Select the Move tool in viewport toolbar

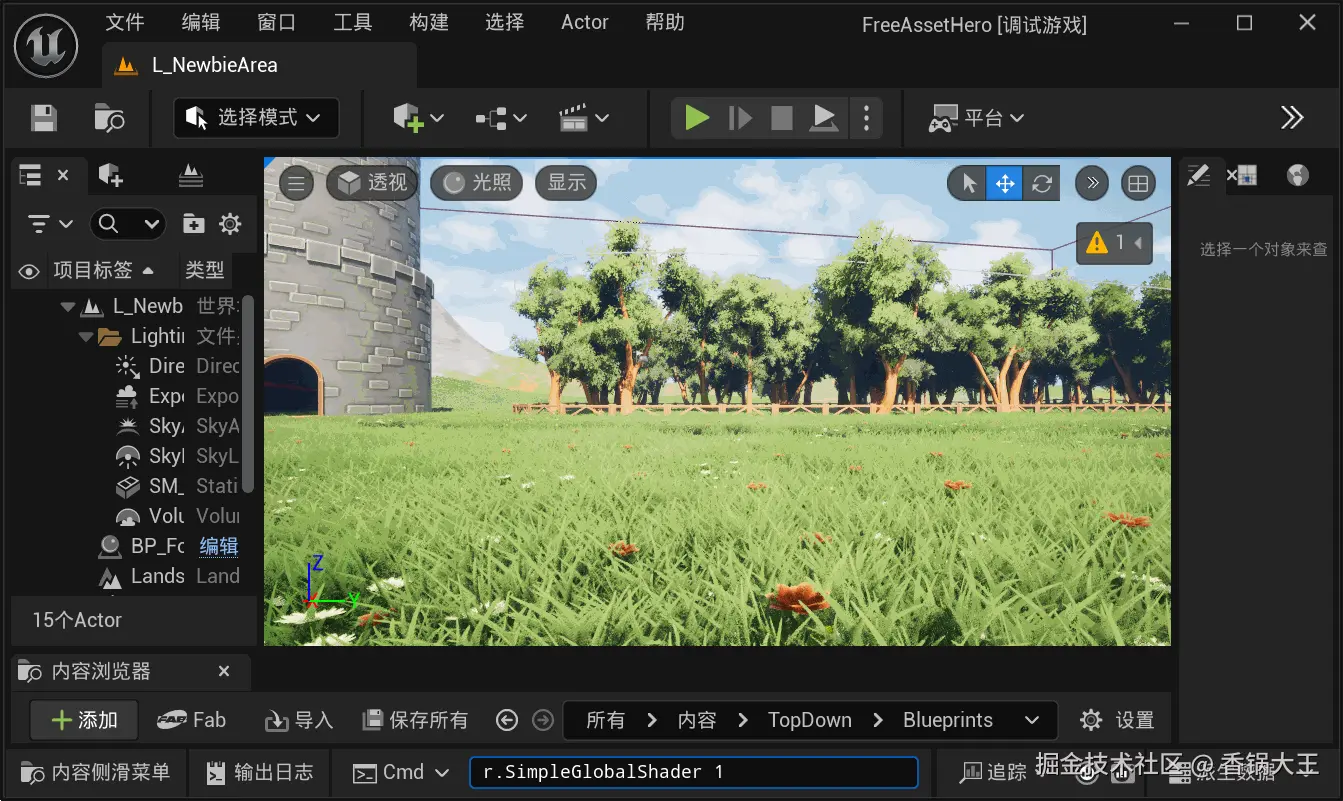1004,182
